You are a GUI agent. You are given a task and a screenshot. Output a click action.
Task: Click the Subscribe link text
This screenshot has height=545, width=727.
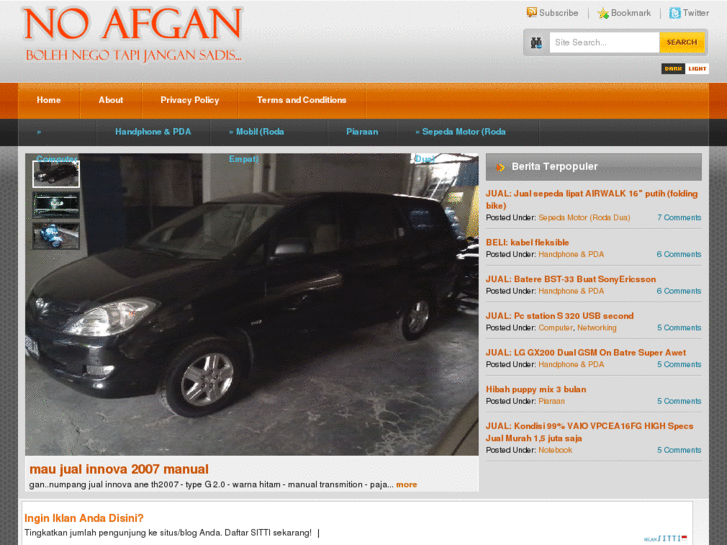tap(559, 13)
